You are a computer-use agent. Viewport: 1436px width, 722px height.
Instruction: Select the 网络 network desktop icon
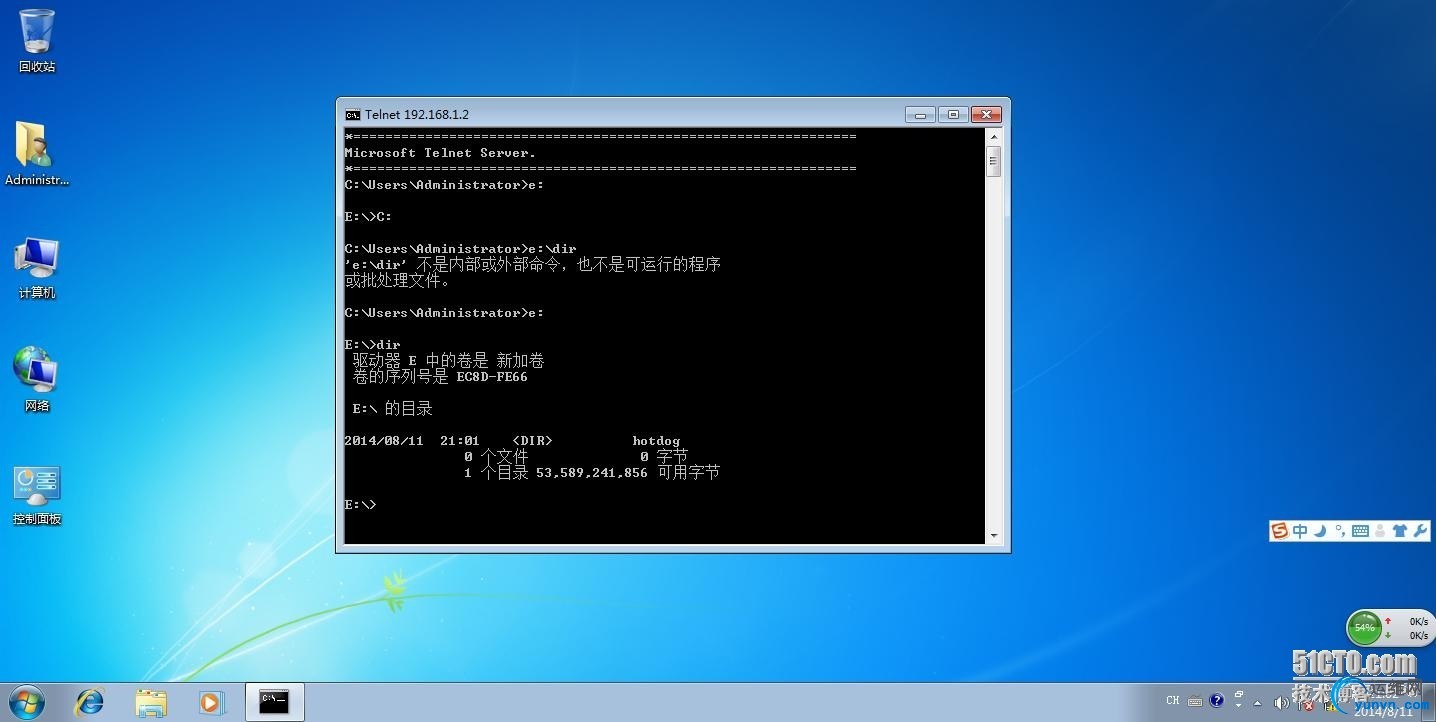point(37,380)
